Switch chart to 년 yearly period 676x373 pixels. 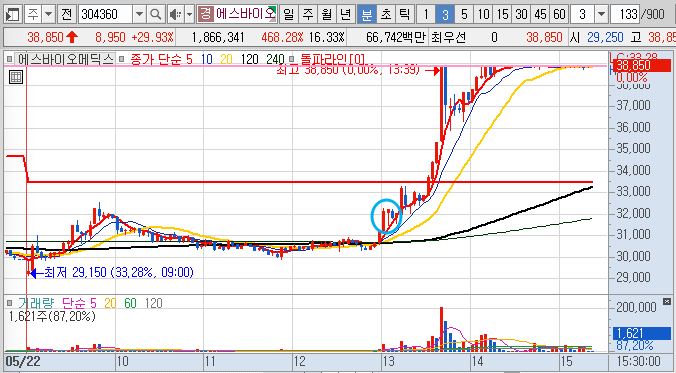[345, 15]
